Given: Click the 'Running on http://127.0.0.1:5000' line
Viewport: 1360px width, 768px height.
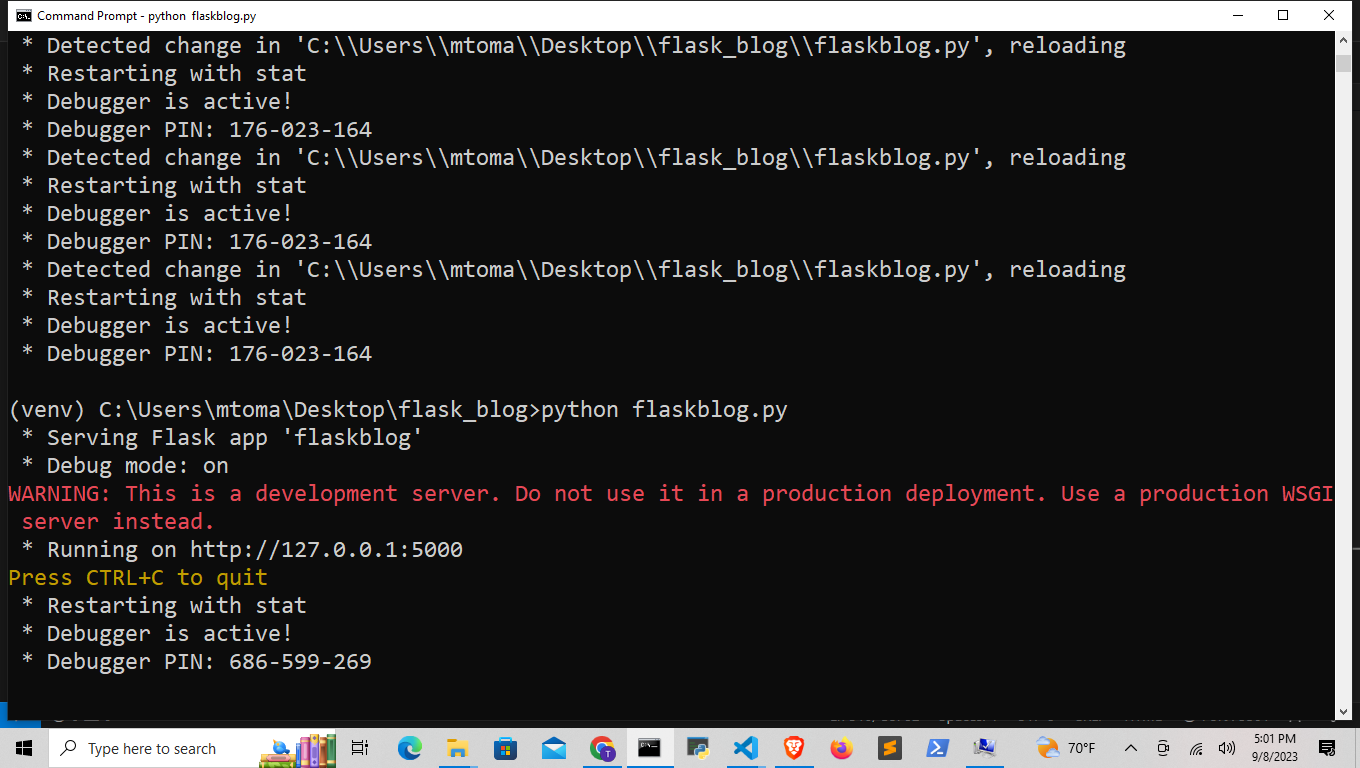Looking at the screenshot, I should [x=242, y=549].
